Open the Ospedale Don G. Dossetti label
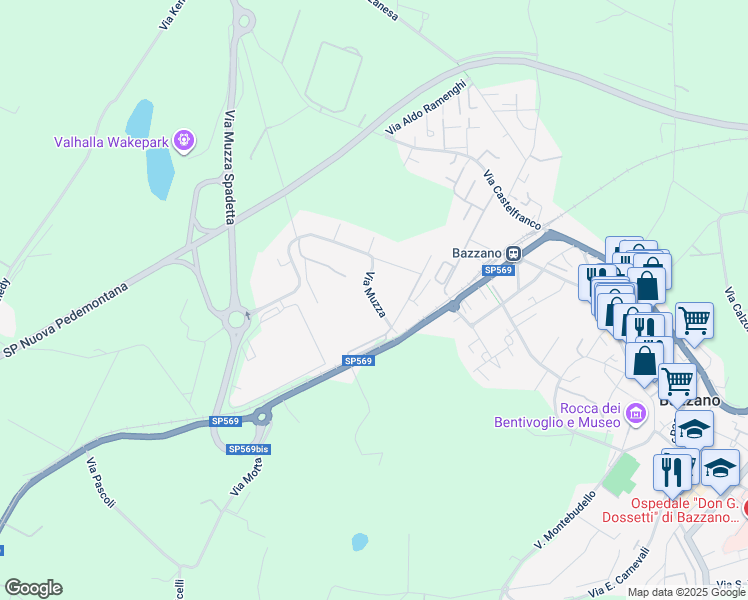 (671, 510)
